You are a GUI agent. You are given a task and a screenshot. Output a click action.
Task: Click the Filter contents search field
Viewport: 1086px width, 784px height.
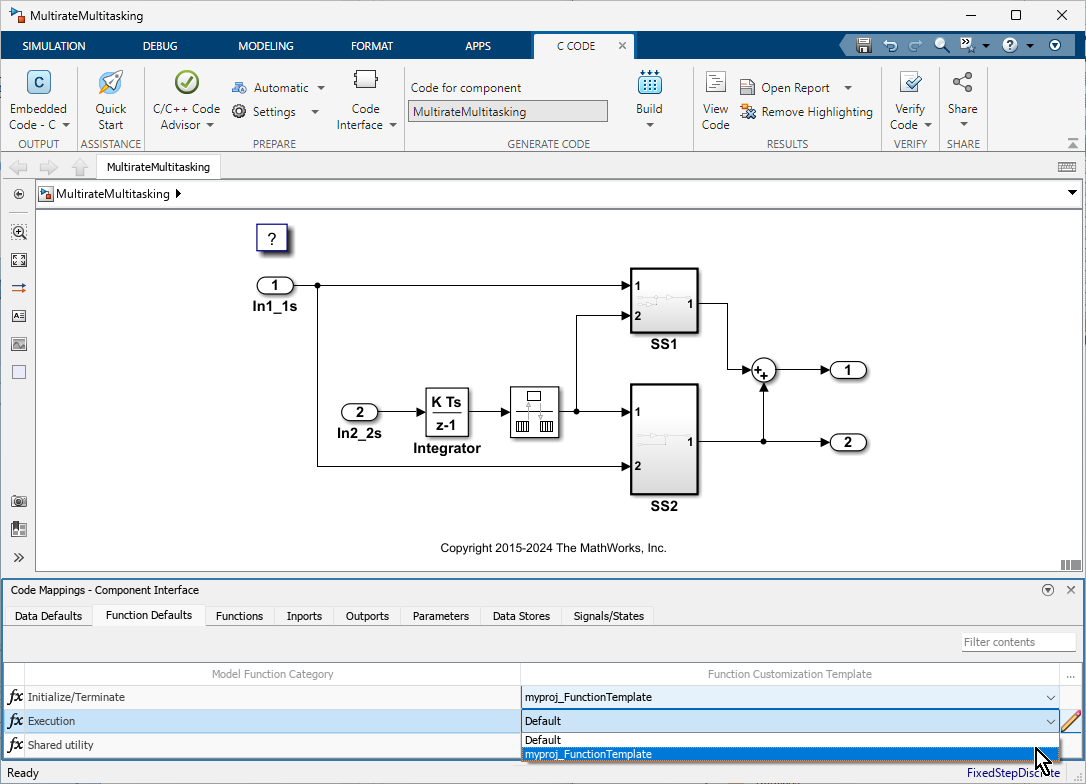pos(1011,642)
